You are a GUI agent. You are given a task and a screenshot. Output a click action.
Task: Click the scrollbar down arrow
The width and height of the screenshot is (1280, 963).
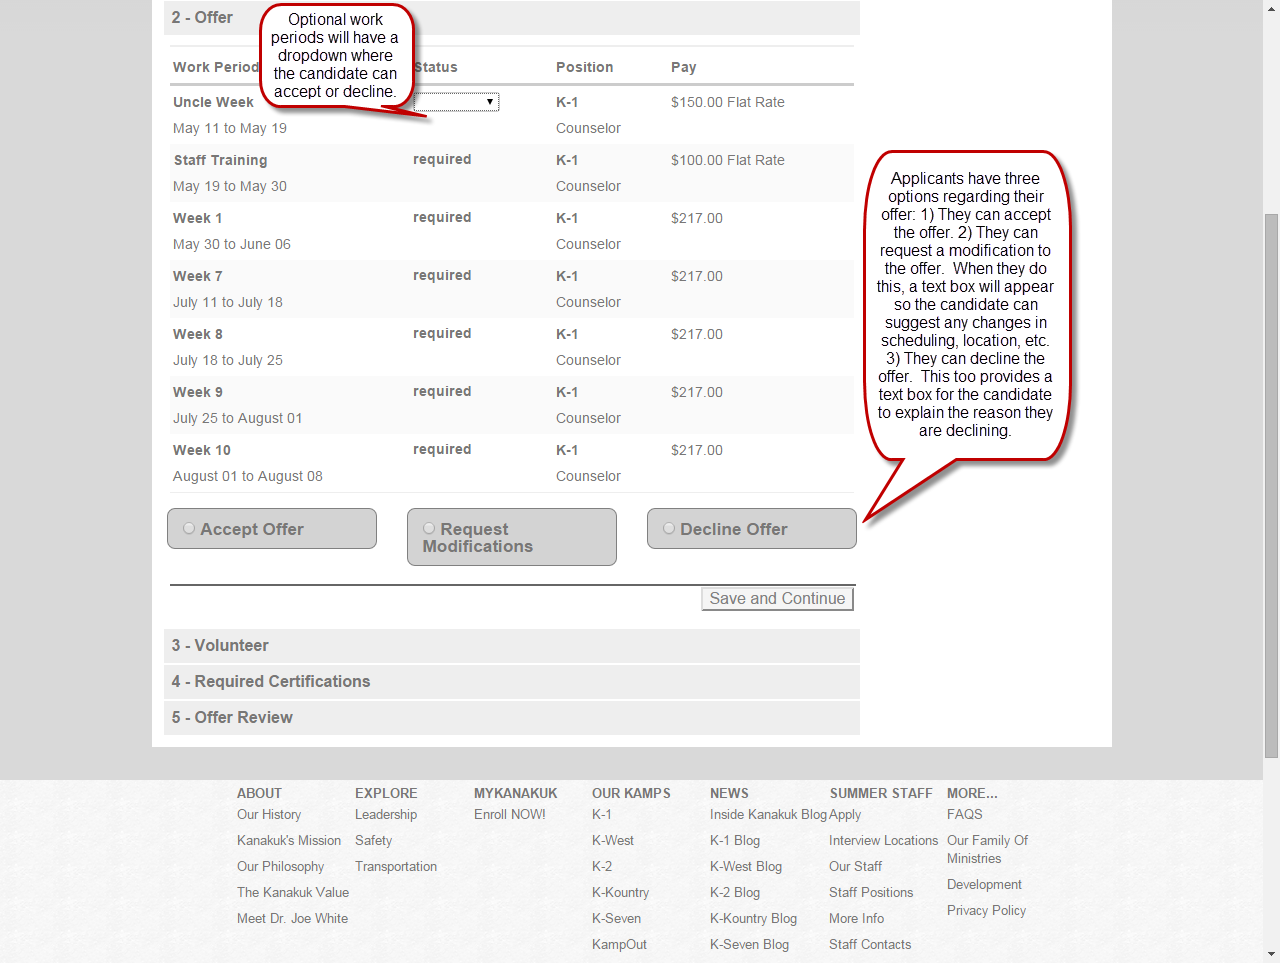(x=1271, y=954)
